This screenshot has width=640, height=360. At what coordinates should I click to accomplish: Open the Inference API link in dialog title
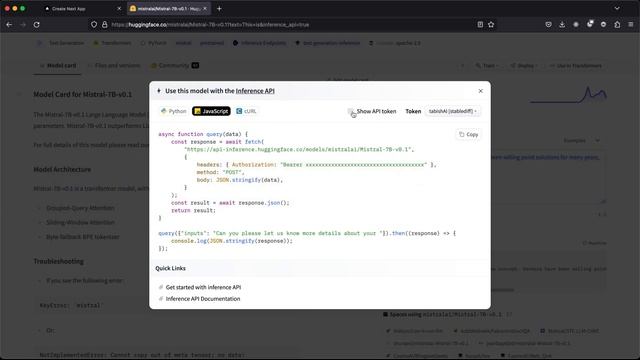click(x=255, y=91)
